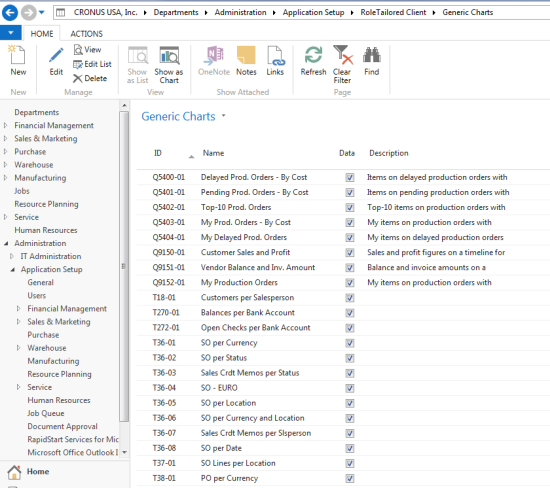This screenshot has height=488, width=550.
Task: Click Application Setup in the breadcrumb
Action: tap(313, 13)
